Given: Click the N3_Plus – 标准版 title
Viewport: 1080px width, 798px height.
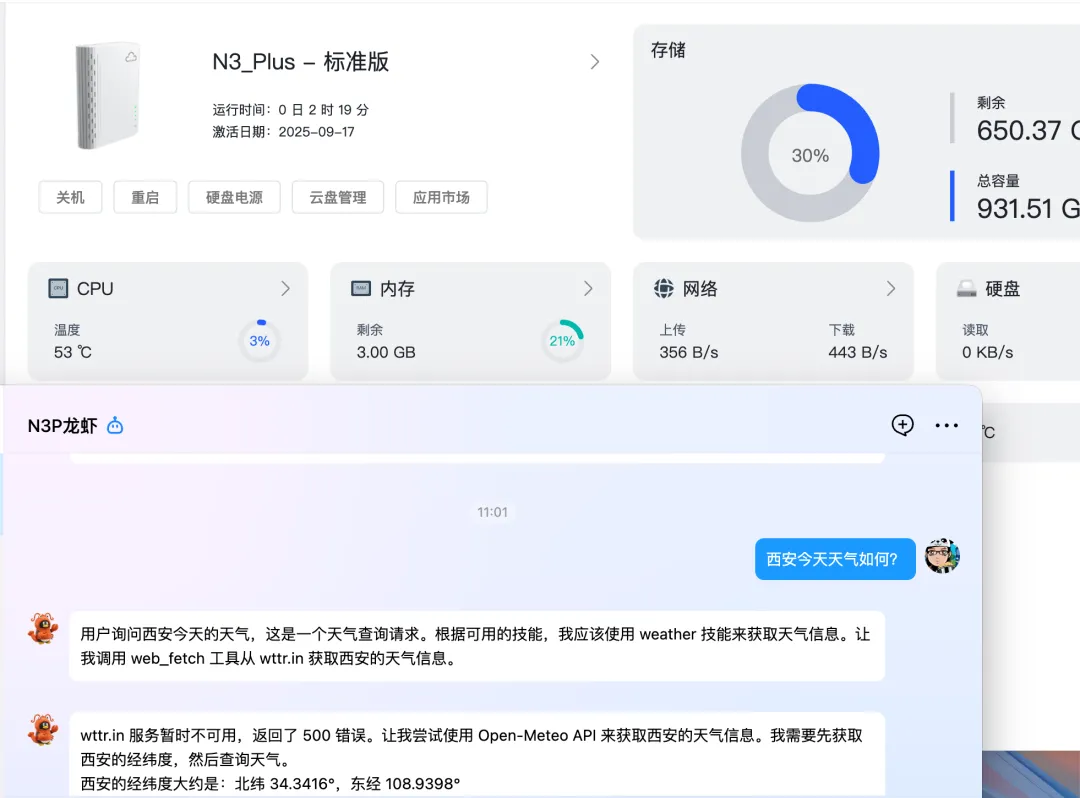Looking at the screenshot, I should click(300, 62).
